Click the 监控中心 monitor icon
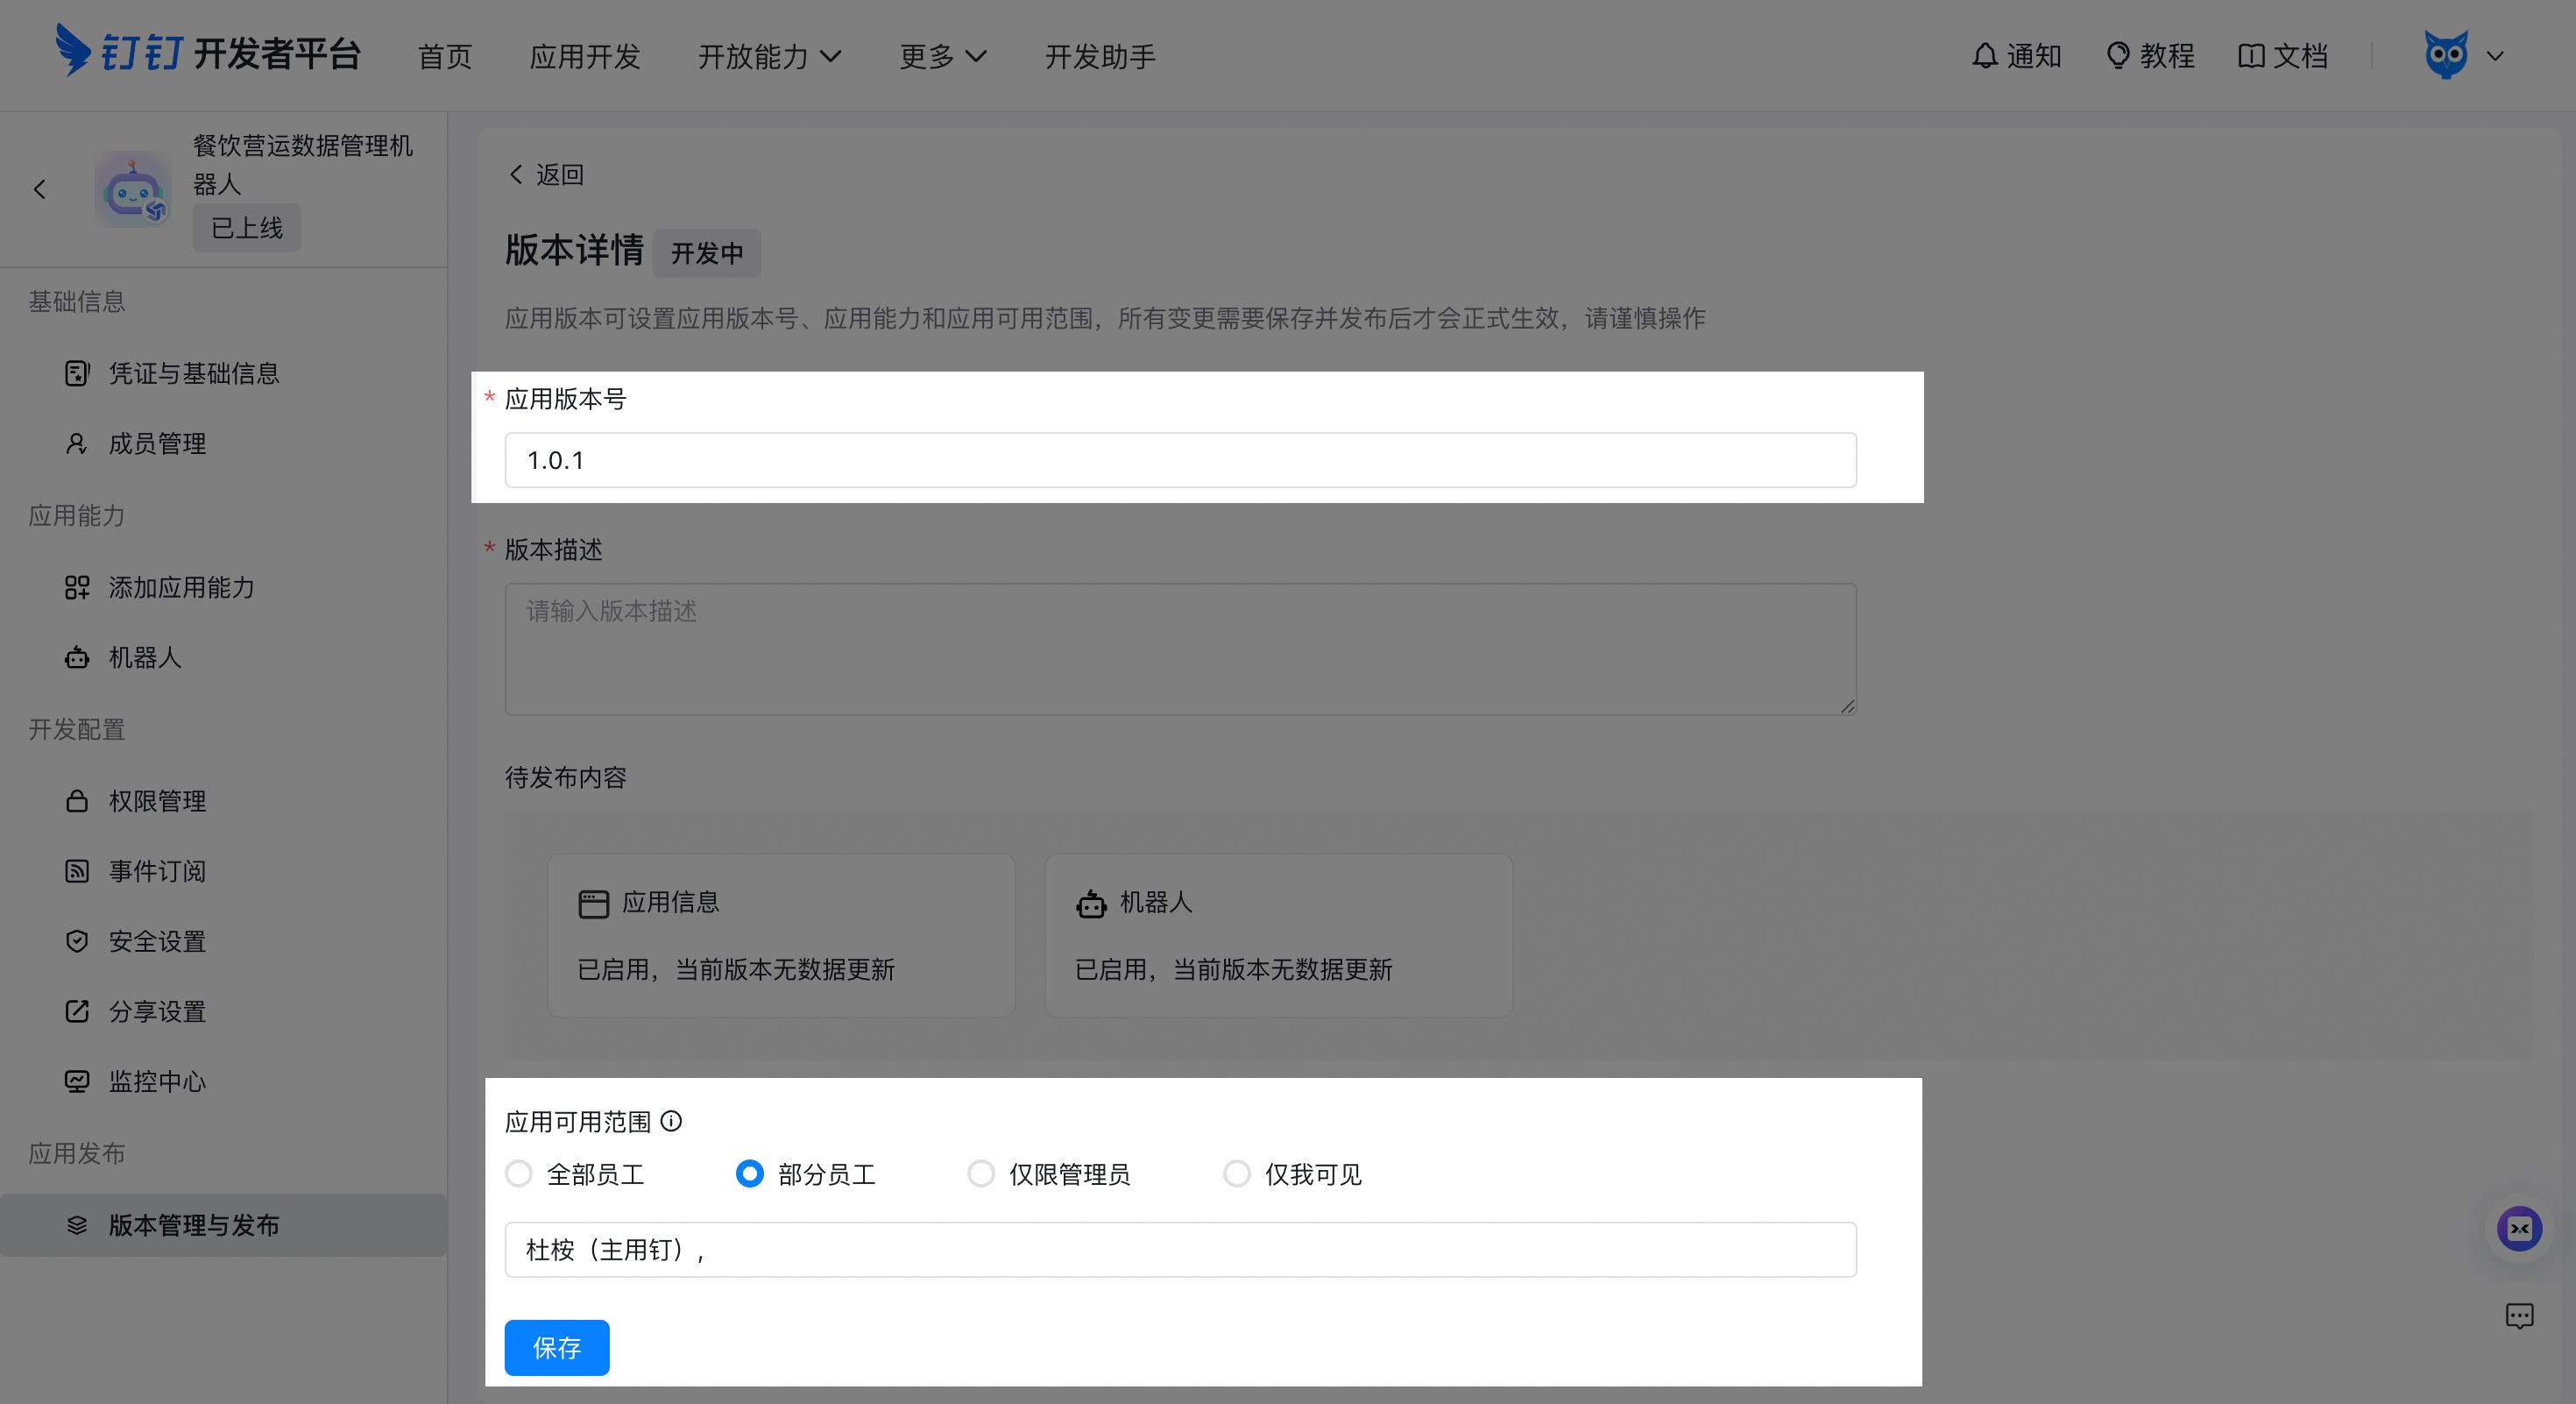The height and width of the screenshot is (1404, 2576). point(77,1081)
